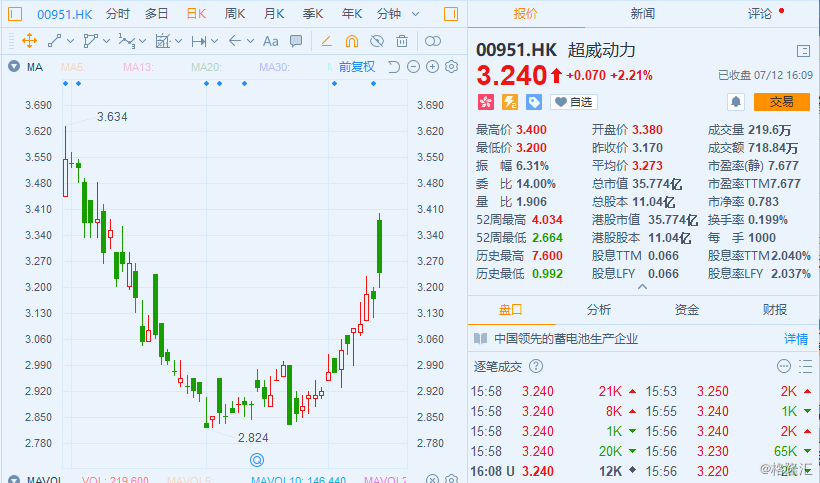Select the line segment drawing tool
820x483 pixels.
coord(54,41)
